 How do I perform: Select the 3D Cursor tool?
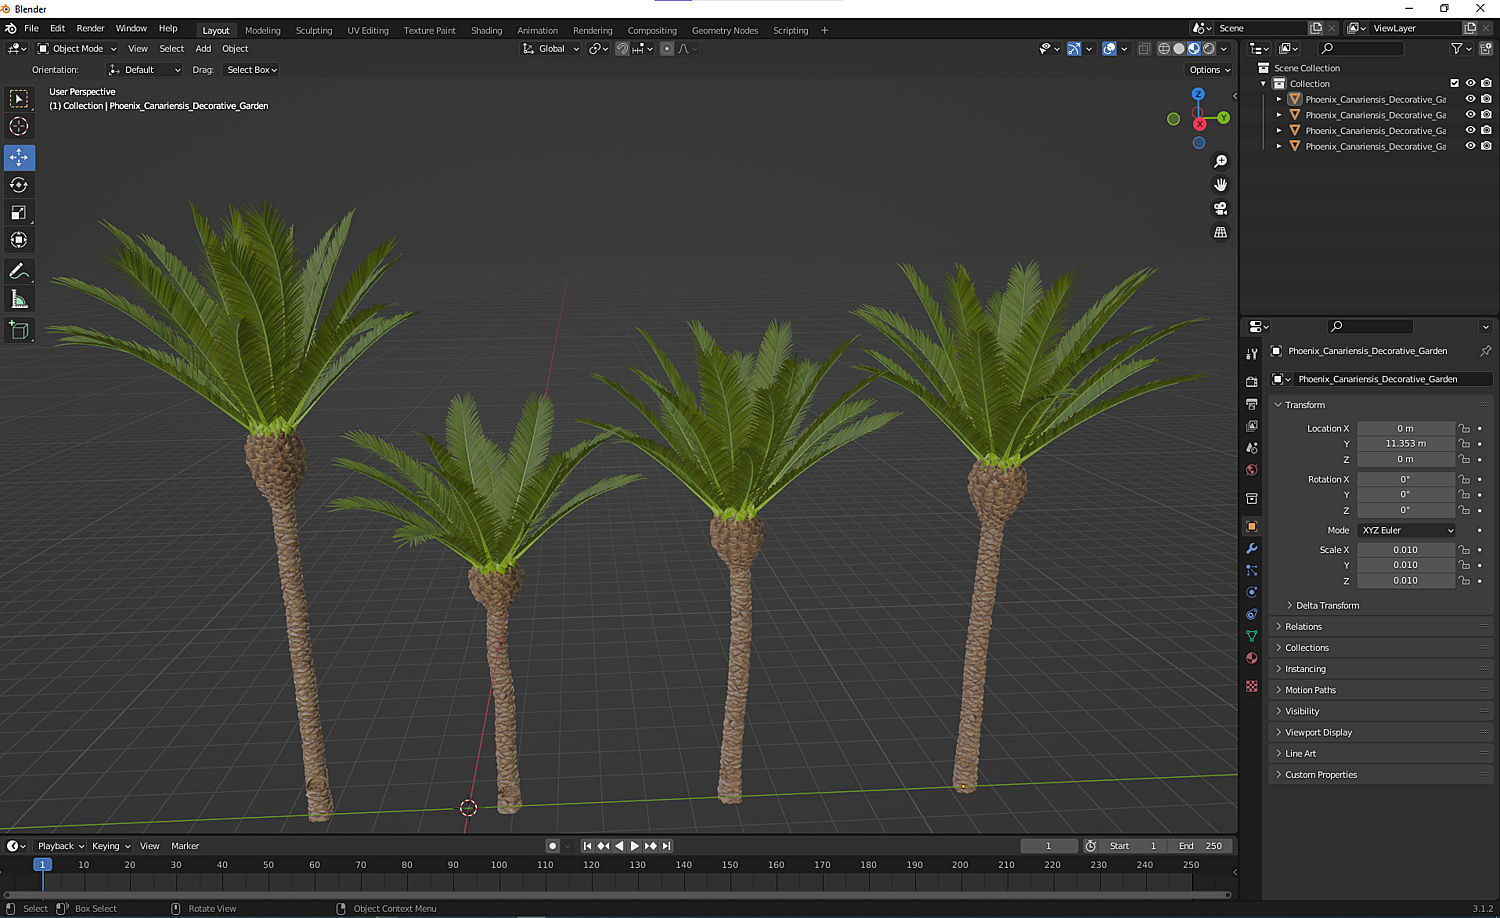pos(19,126)
